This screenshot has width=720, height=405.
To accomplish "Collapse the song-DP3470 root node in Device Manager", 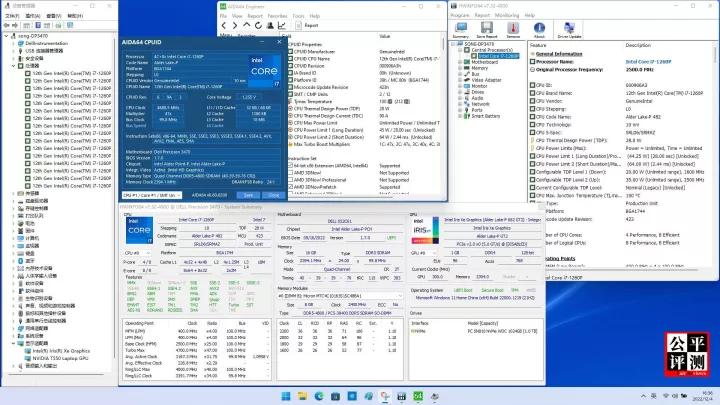I will (x=6, y=36).
